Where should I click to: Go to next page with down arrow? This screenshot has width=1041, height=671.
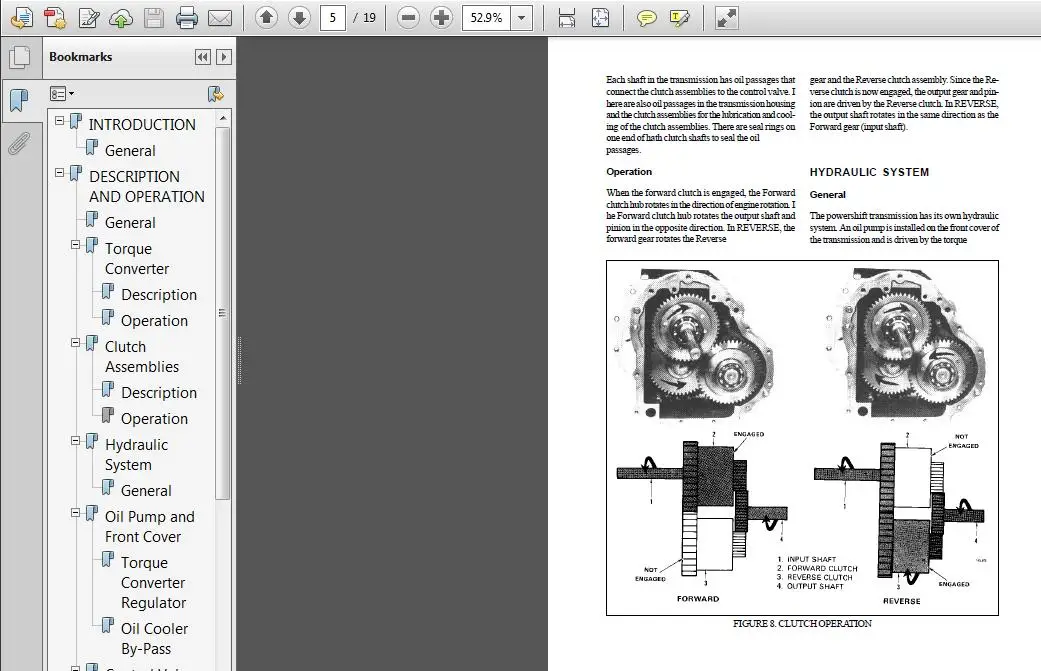tap(299, 17)
